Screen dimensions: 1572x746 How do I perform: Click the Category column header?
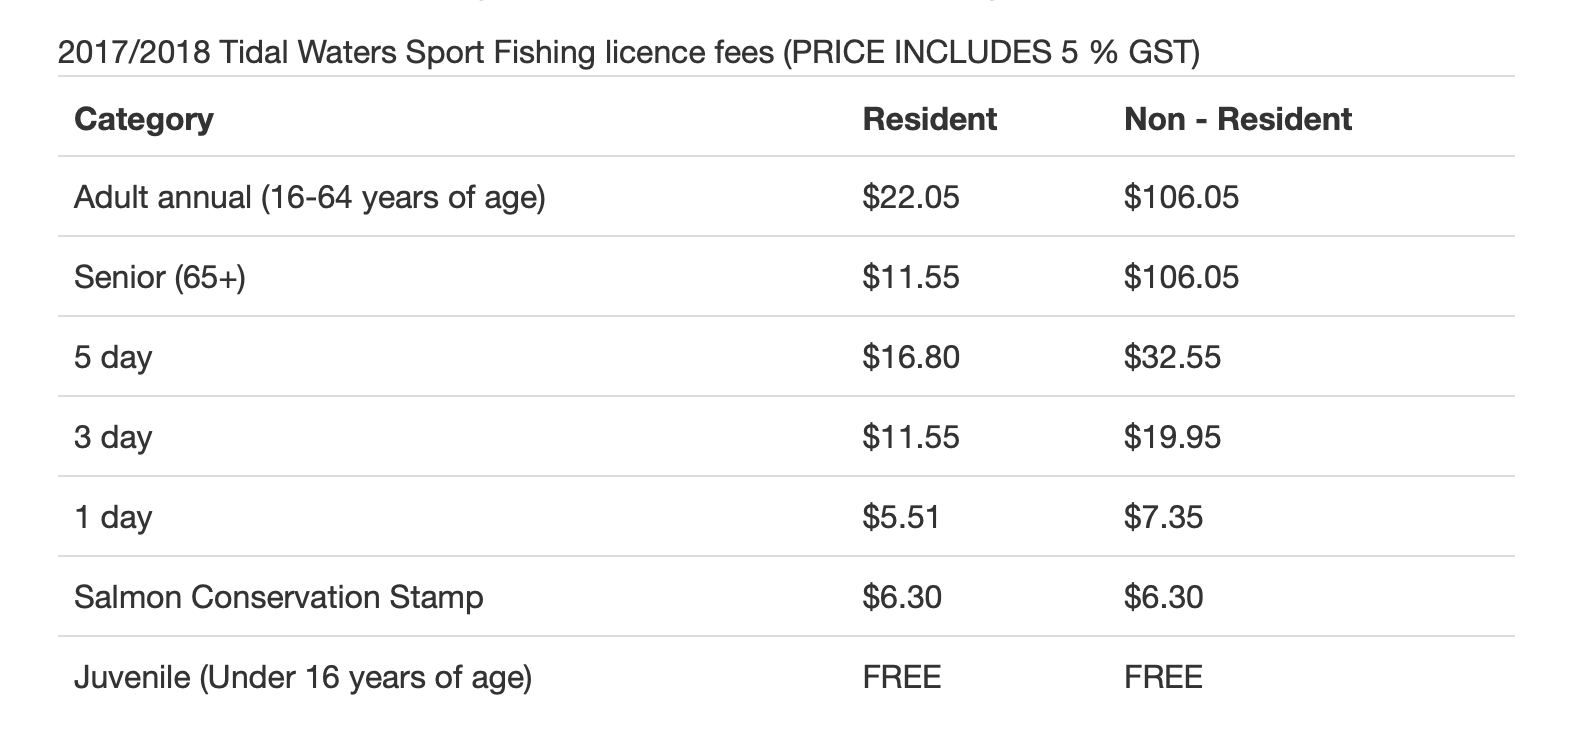tap(144, 119)
